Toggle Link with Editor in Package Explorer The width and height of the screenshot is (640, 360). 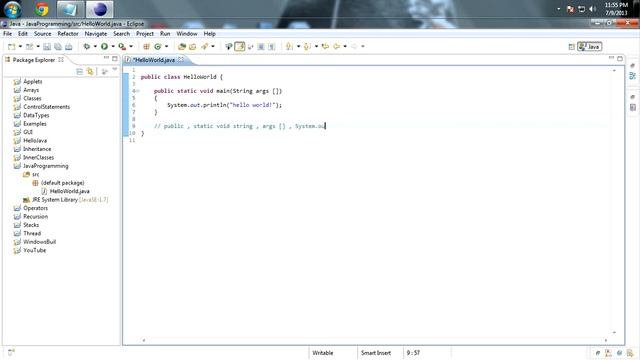point(90,71)
